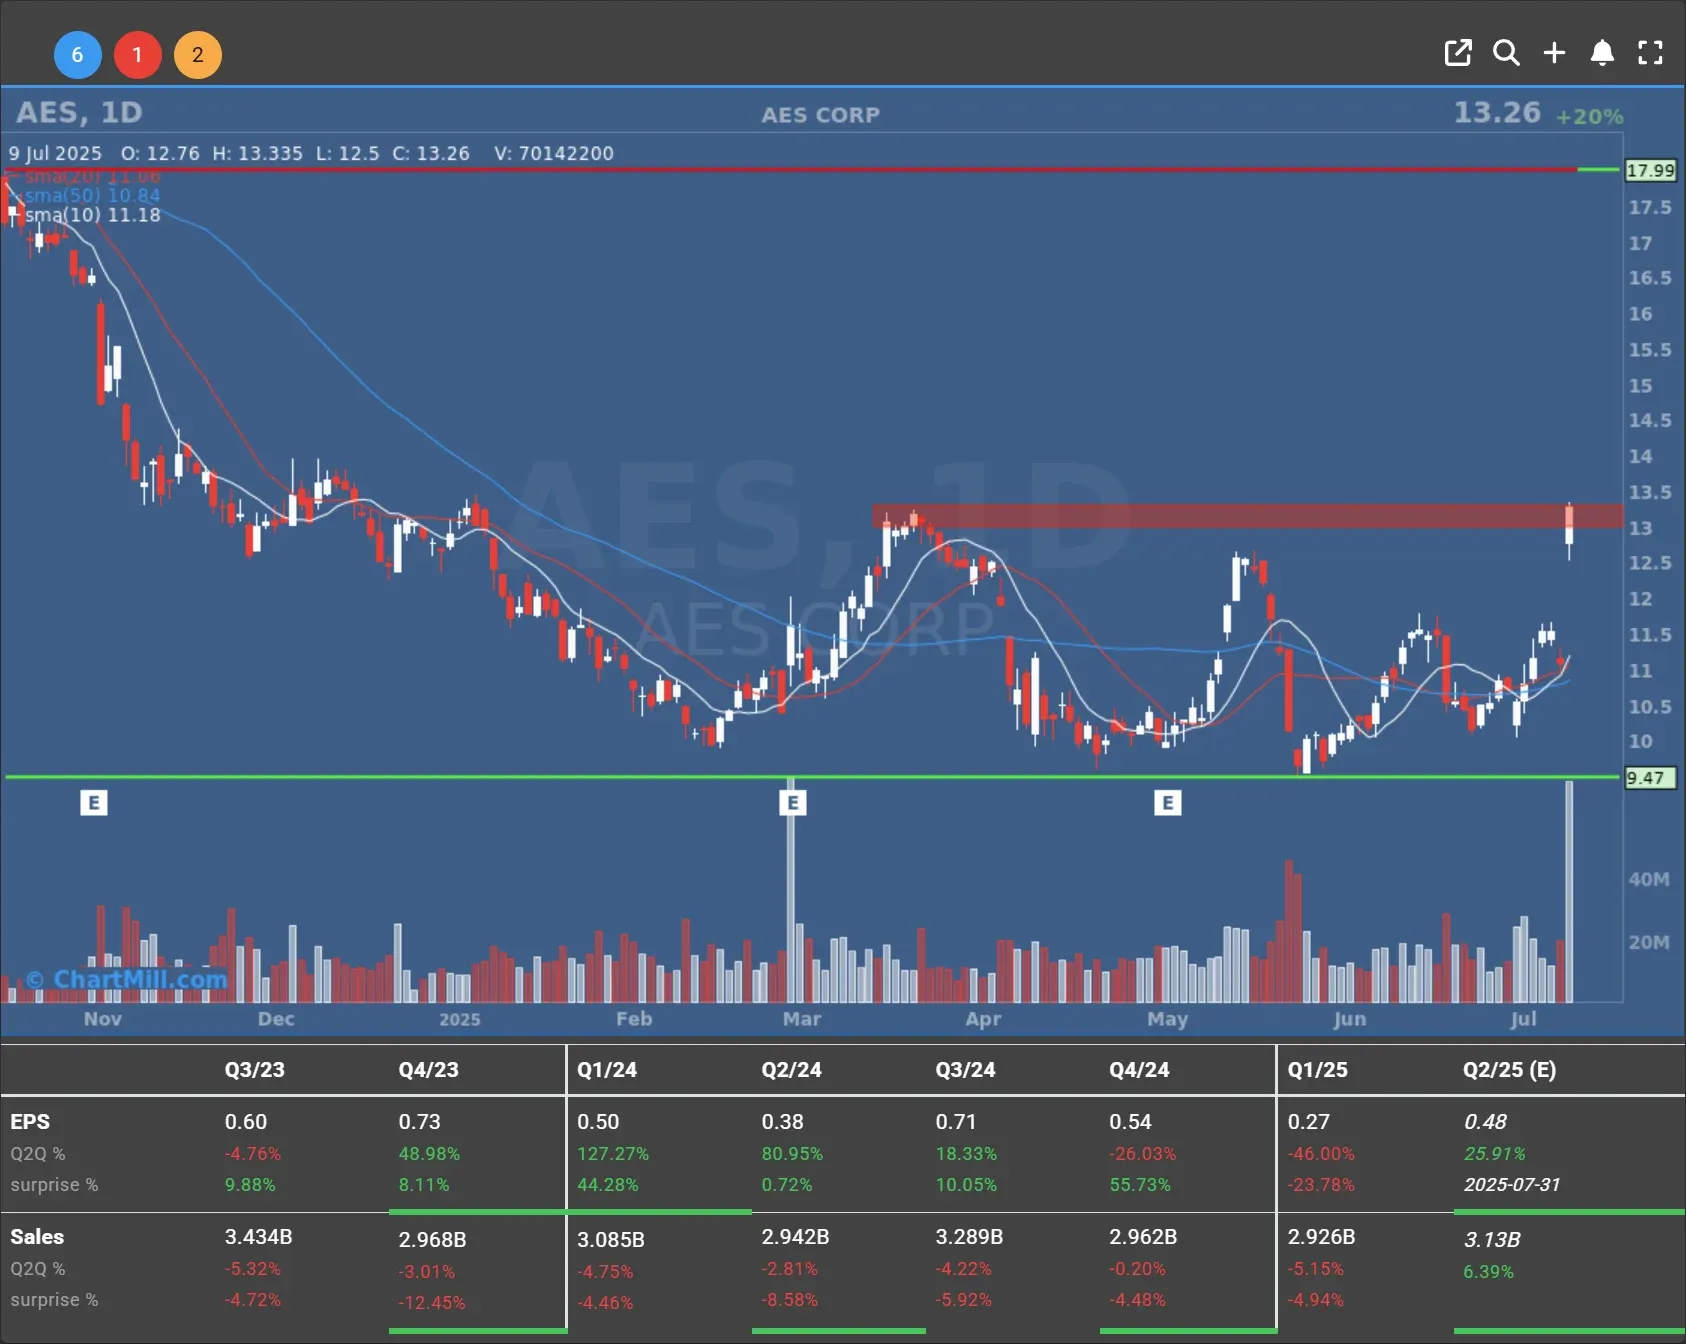
Task: Click the Jul month axis label
Action: coord(1523,1018)
